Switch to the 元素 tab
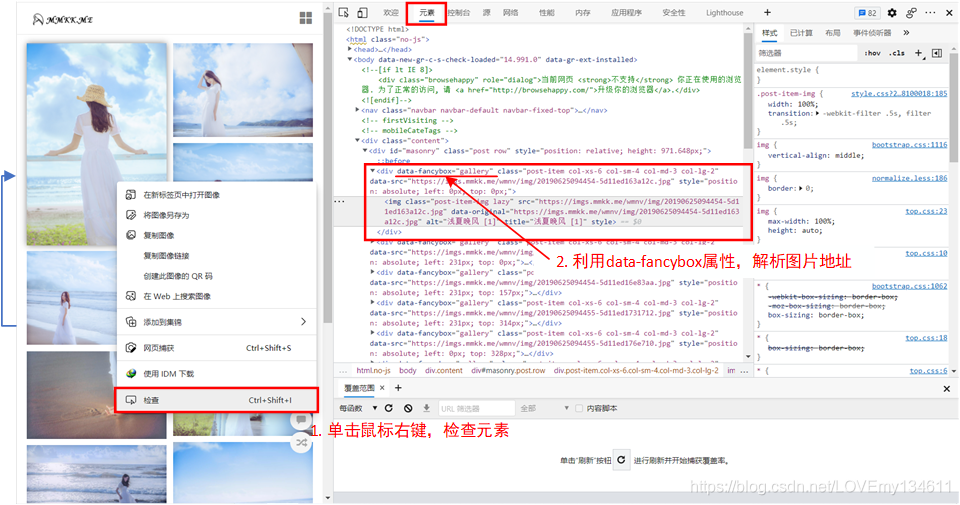This screenshot has height=505, width=960. click(427, 13)
